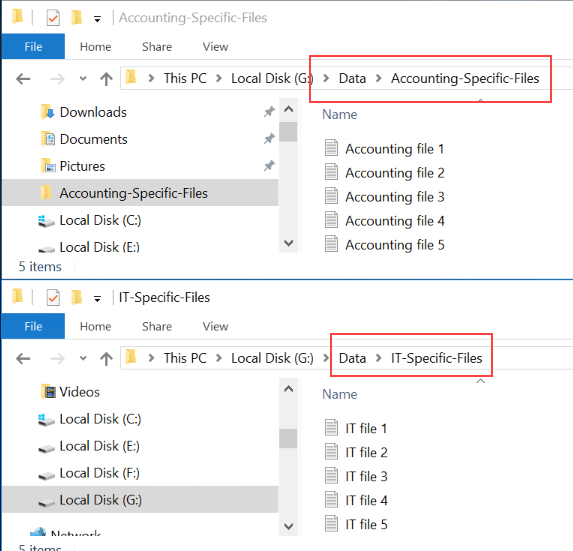This screenshot has width=573, height=551.
Task: Click Name column header in IT-Specific-Files list
Action: (339, 394)
